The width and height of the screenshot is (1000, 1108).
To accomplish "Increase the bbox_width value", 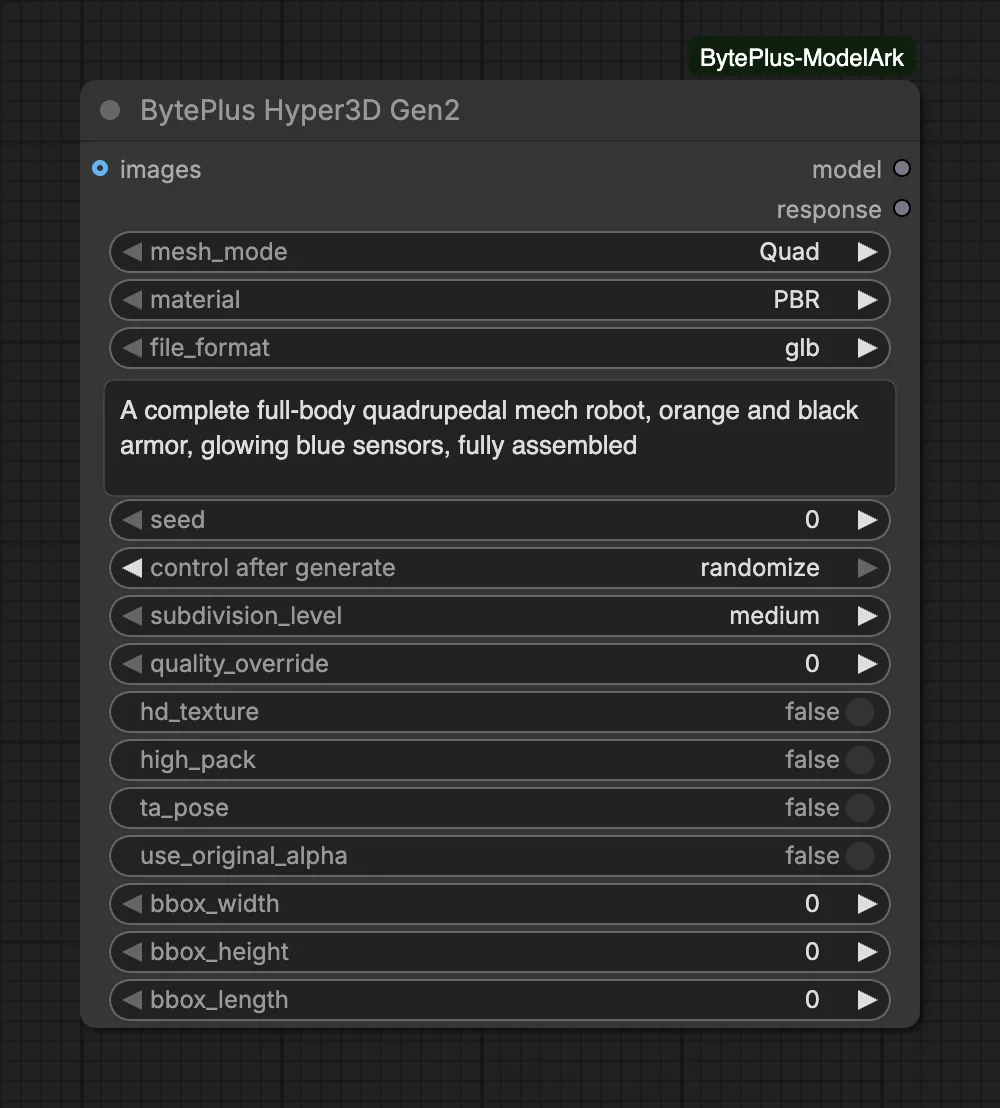I will pyautogui.click(x=867, y=904).
